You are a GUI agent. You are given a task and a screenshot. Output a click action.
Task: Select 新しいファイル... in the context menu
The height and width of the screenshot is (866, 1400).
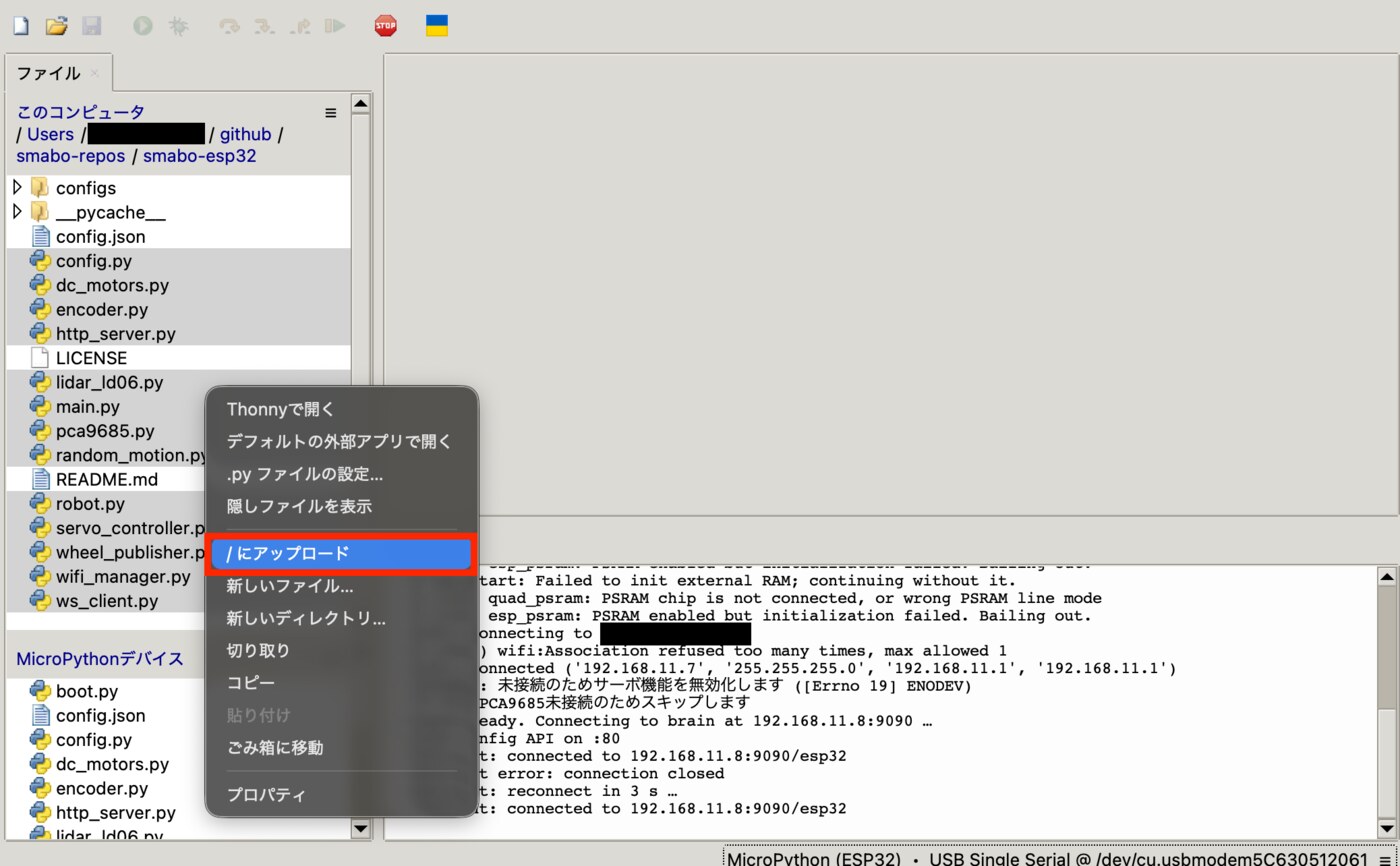click(x=341, y=586)
